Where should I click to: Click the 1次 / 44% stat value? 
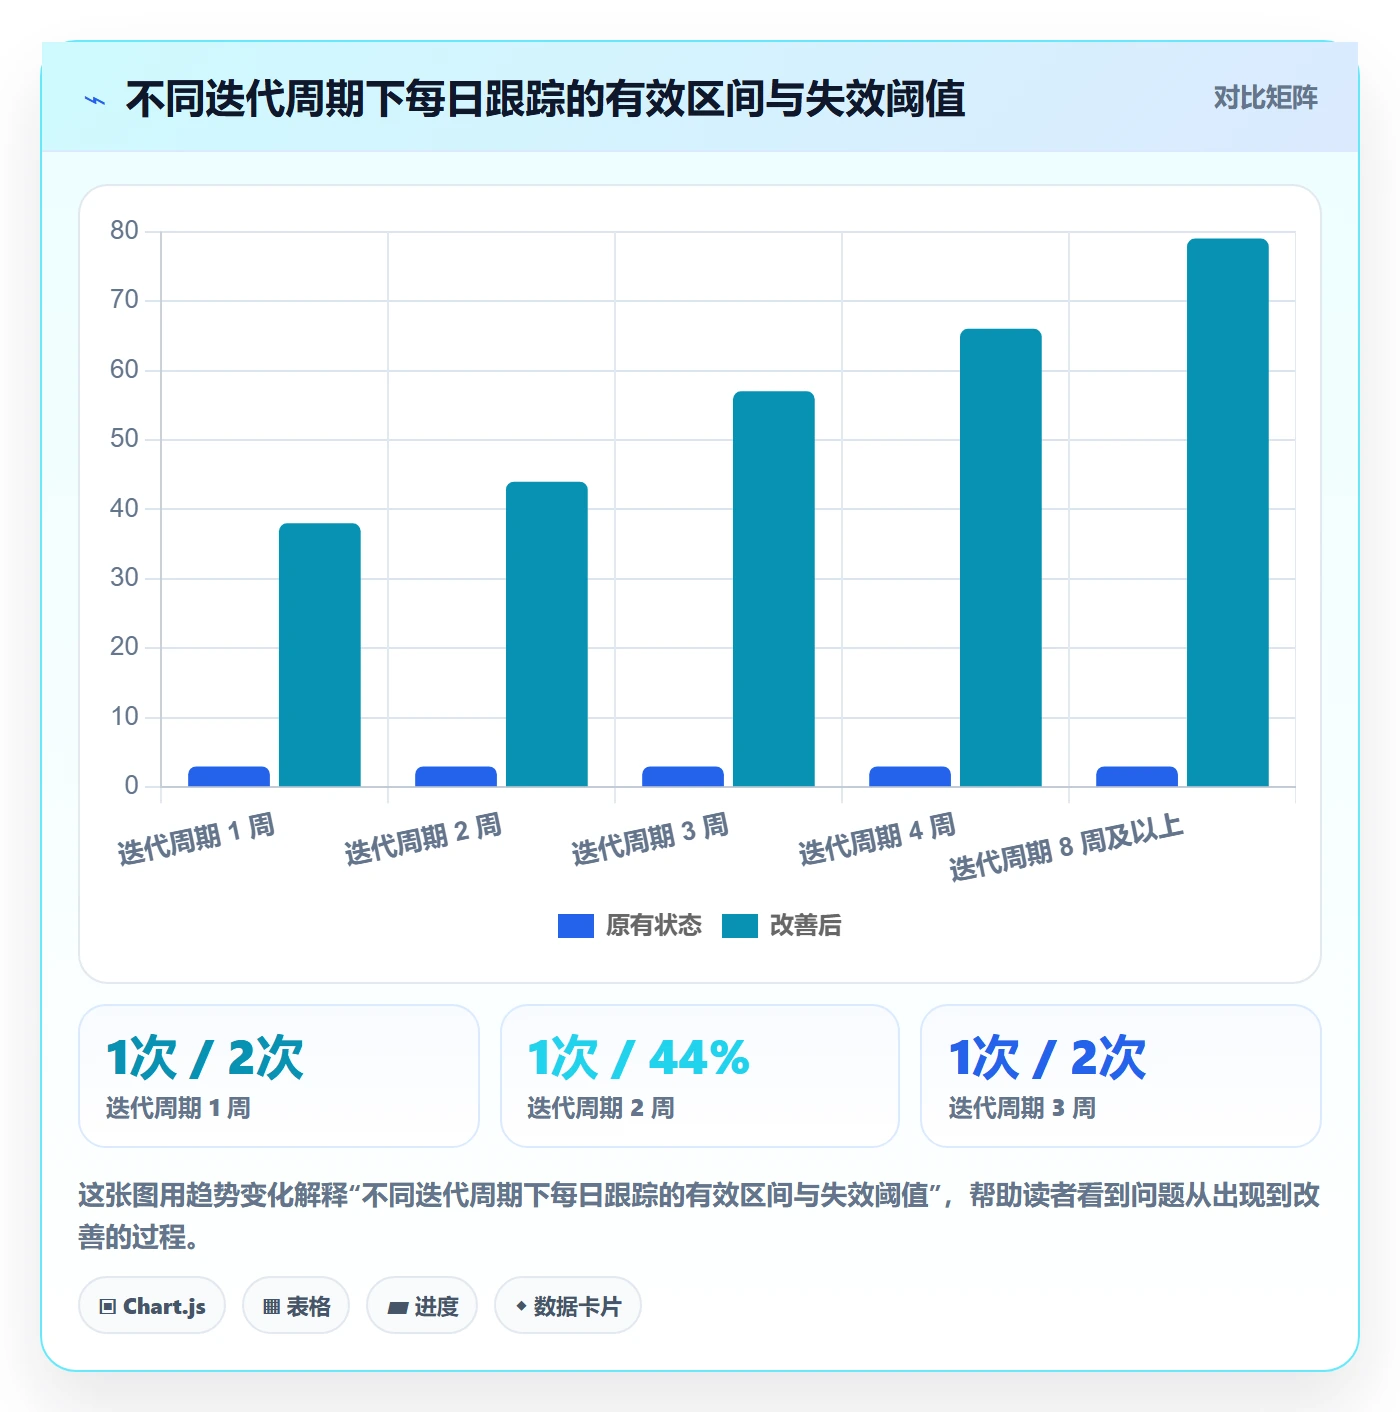point(638,1058)
